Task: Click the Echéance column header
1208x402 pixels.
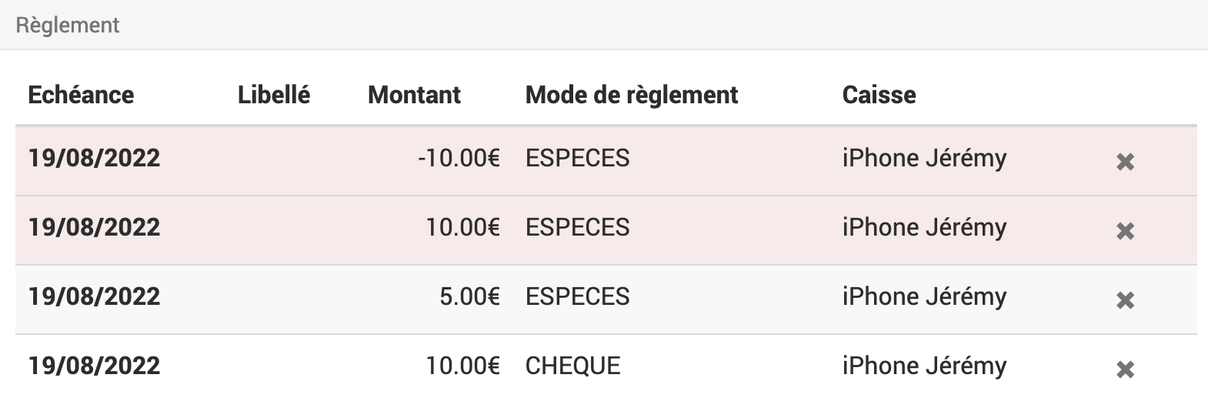Action: point(81,95)
